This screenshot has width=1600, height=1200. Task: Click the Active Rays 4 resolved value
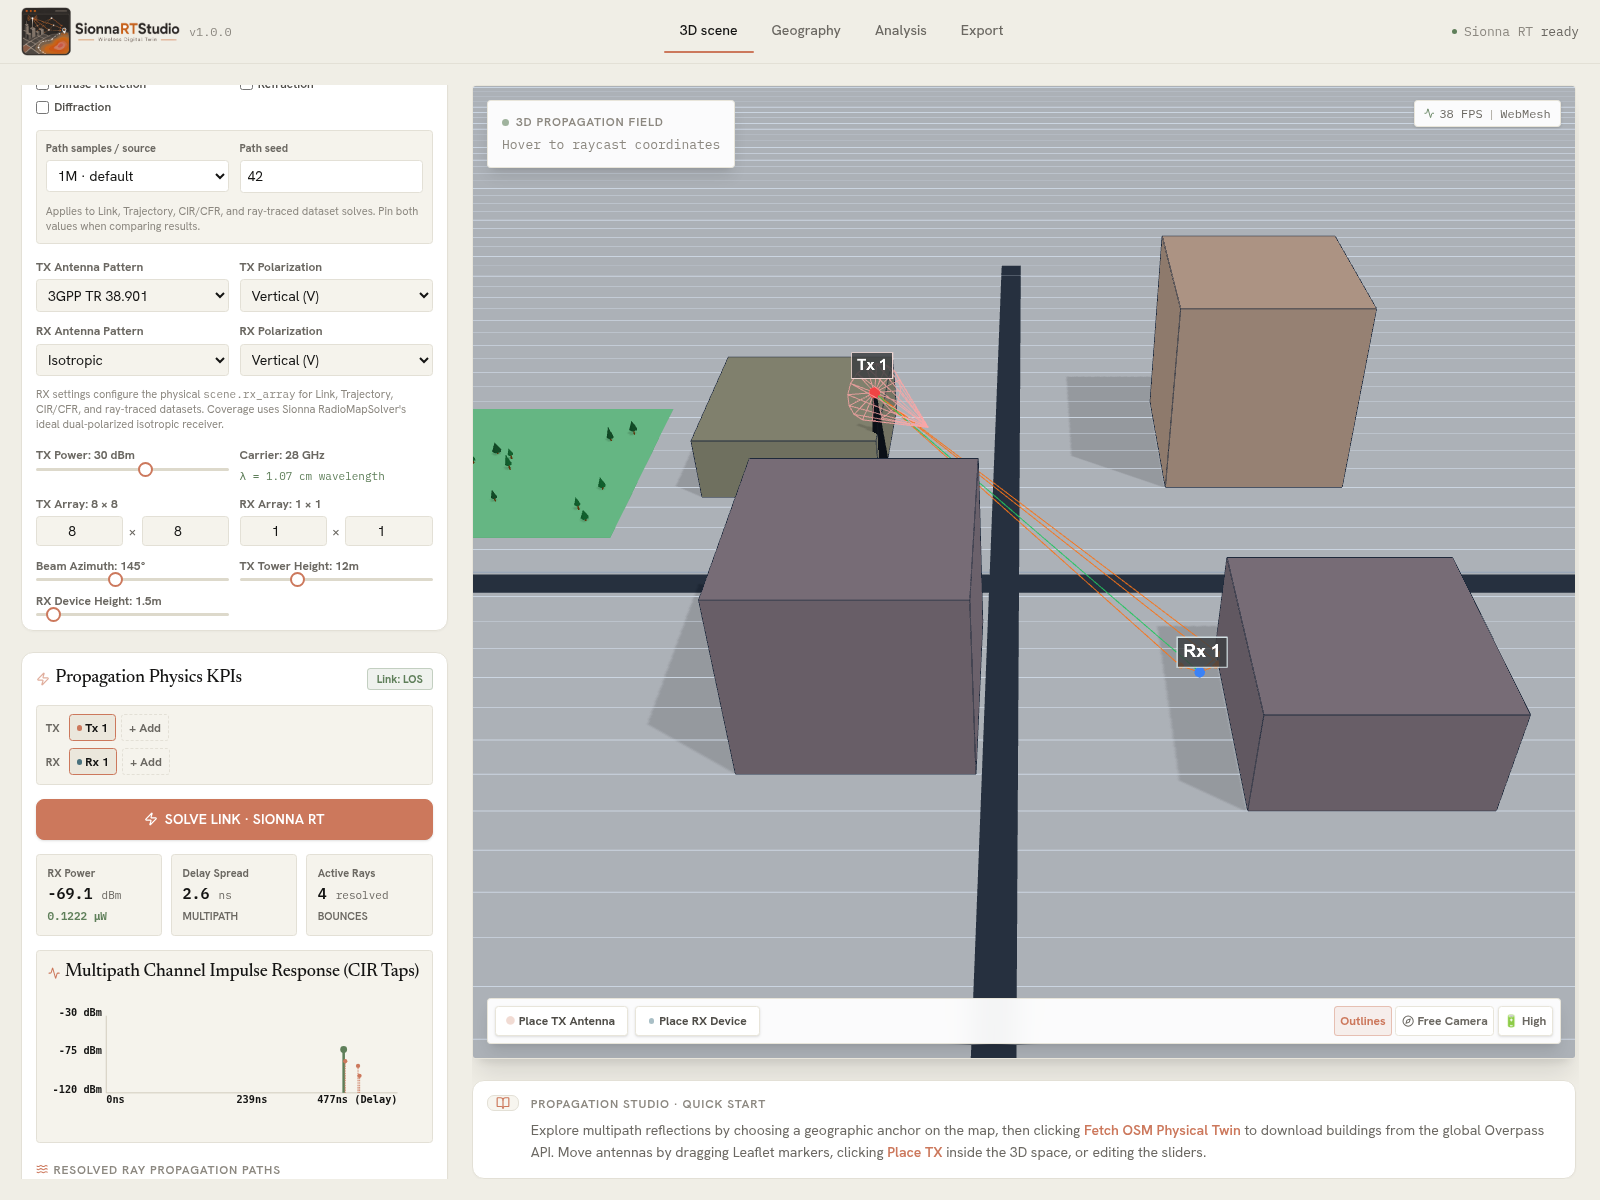(x=353, y=894)
